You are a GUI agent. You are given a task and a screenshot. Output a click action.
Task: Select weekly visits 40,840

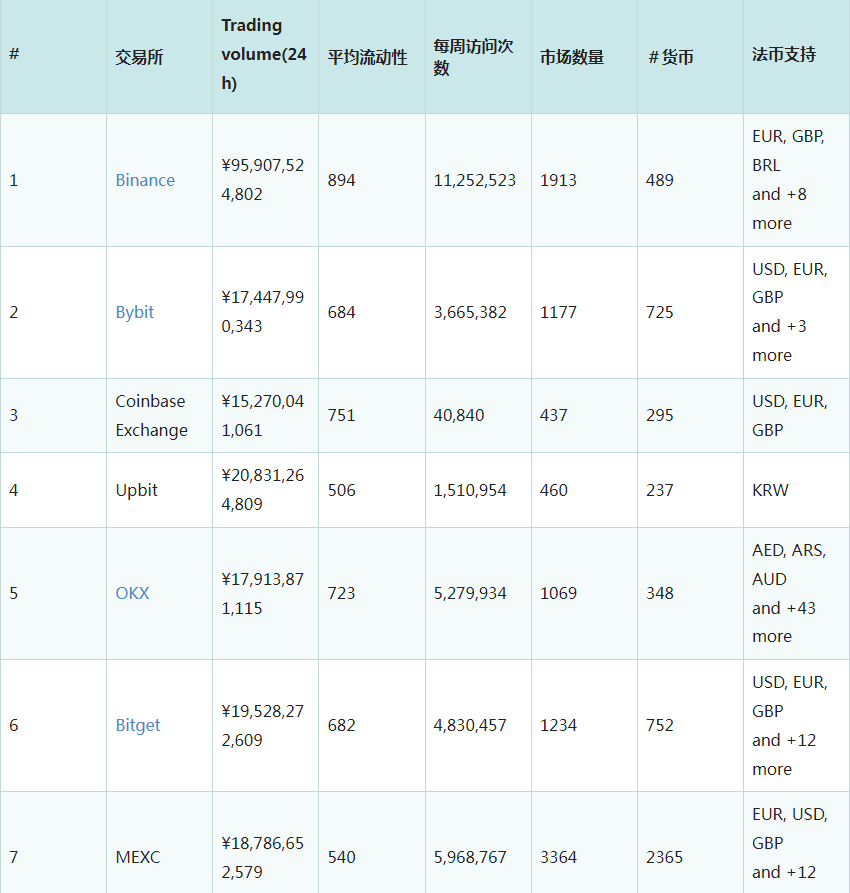click(x=459, y=415)
